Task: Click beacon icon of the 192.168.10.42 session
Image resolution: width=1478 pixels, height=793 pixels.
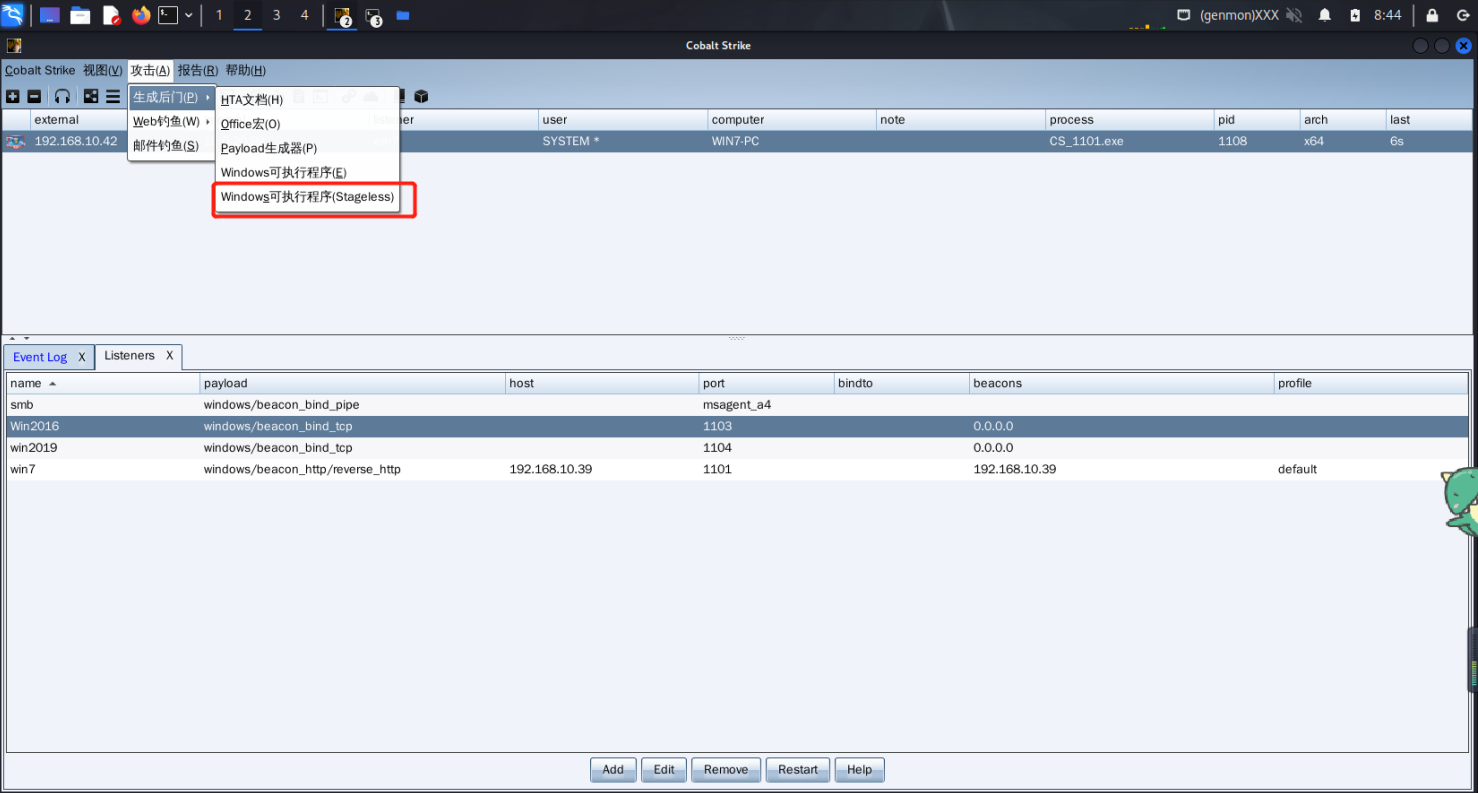Action: [x=15, y=141]
